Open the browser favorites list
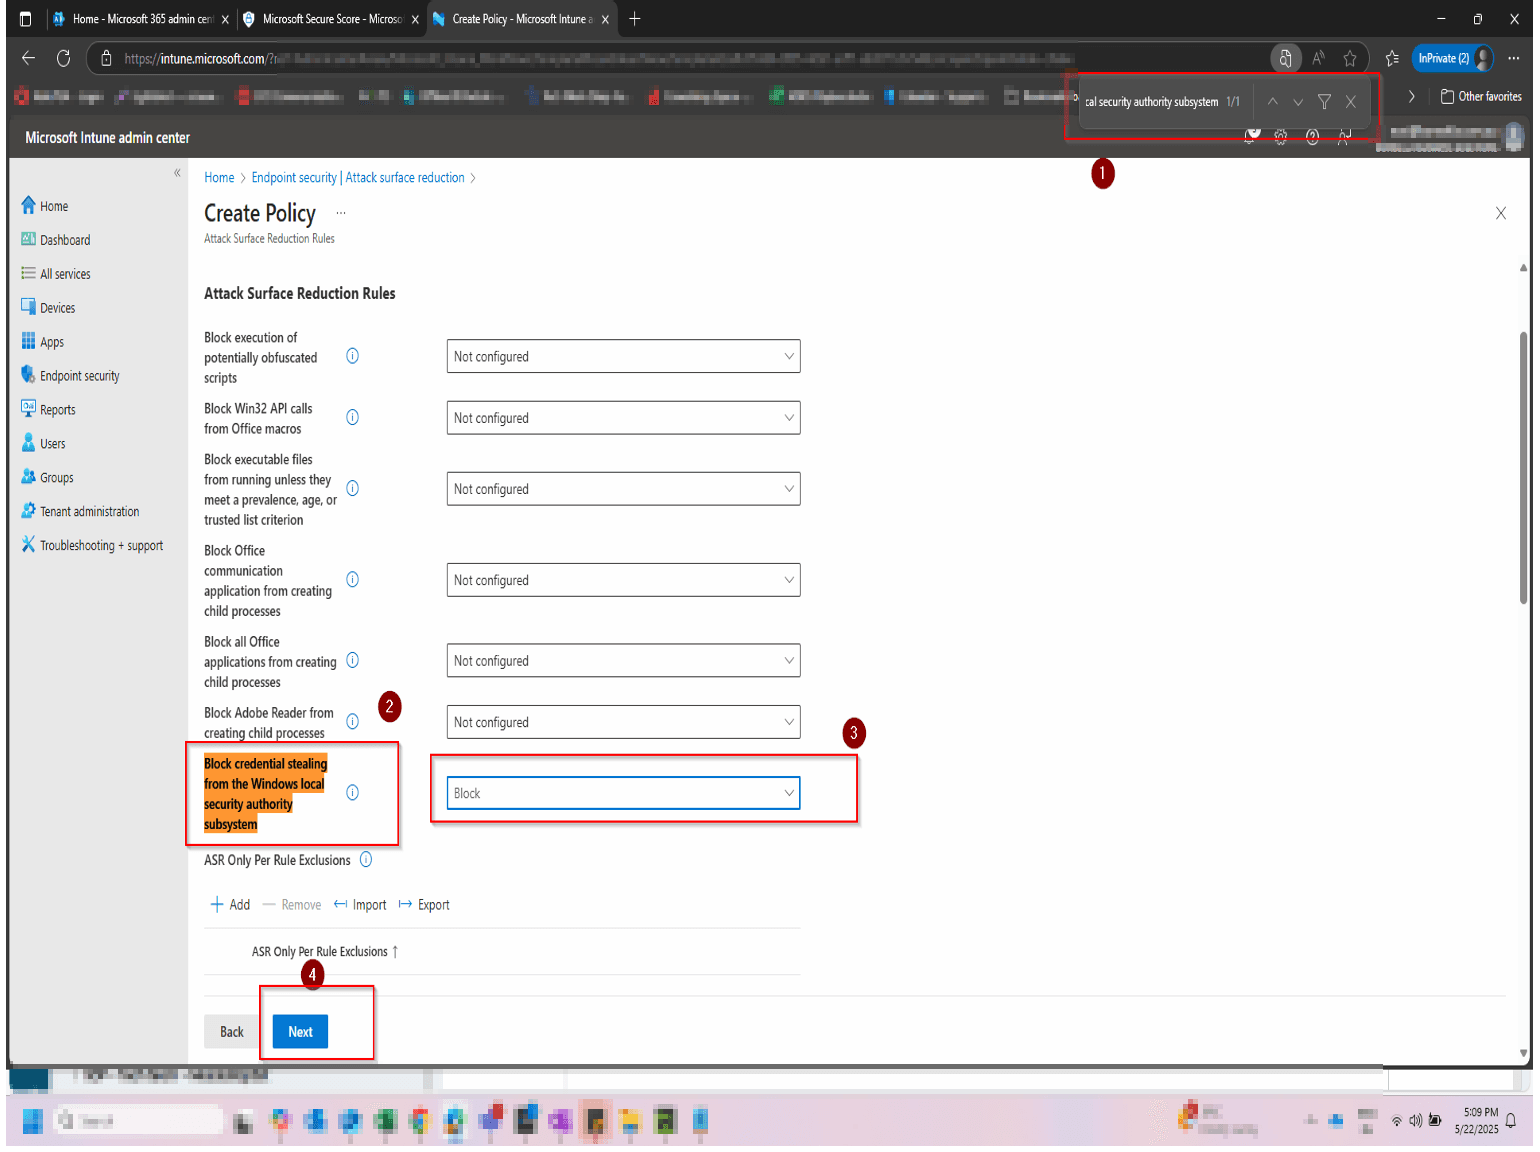This screenshot has width=1540, height=1152. (1392, 58)
